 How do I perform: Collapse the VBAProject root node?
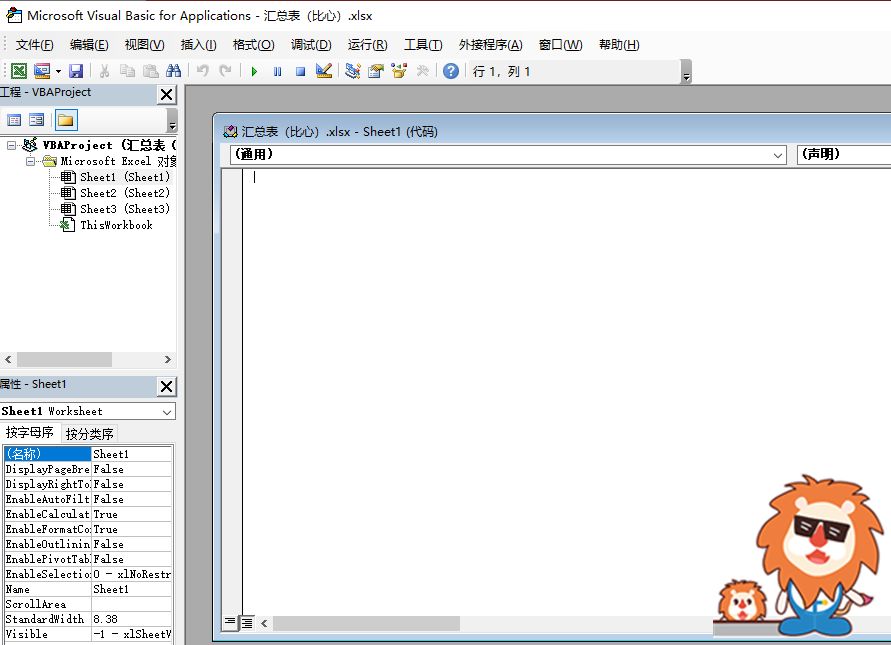11,145
